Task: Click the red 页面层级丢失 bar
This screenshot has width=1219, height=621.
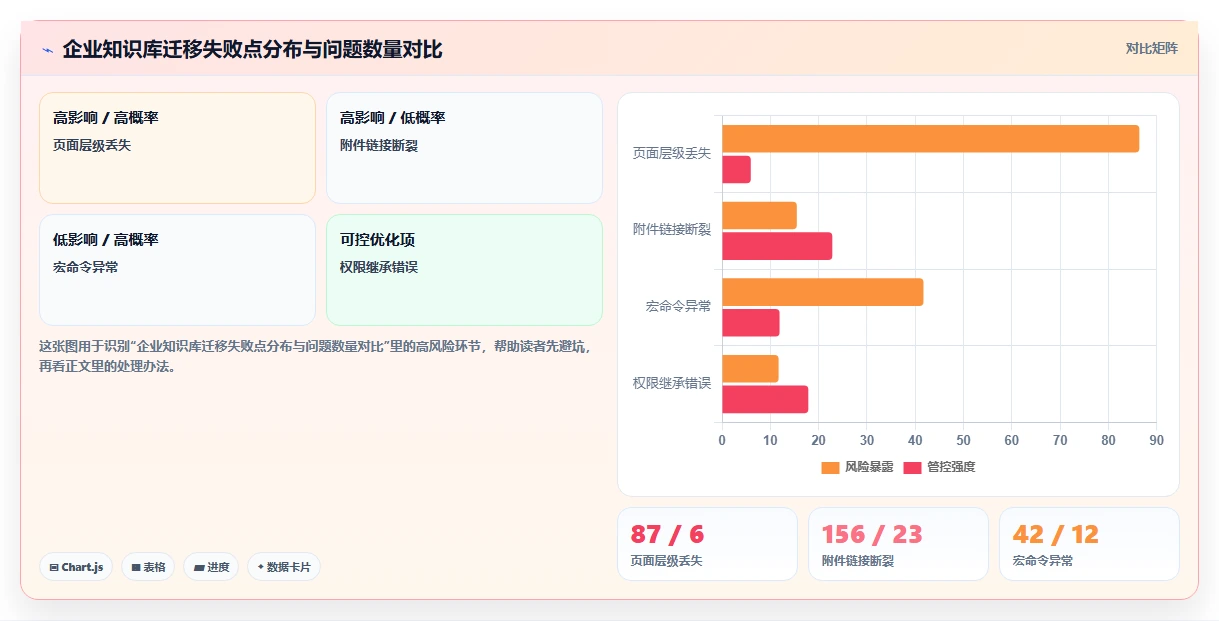Action: 736,170
